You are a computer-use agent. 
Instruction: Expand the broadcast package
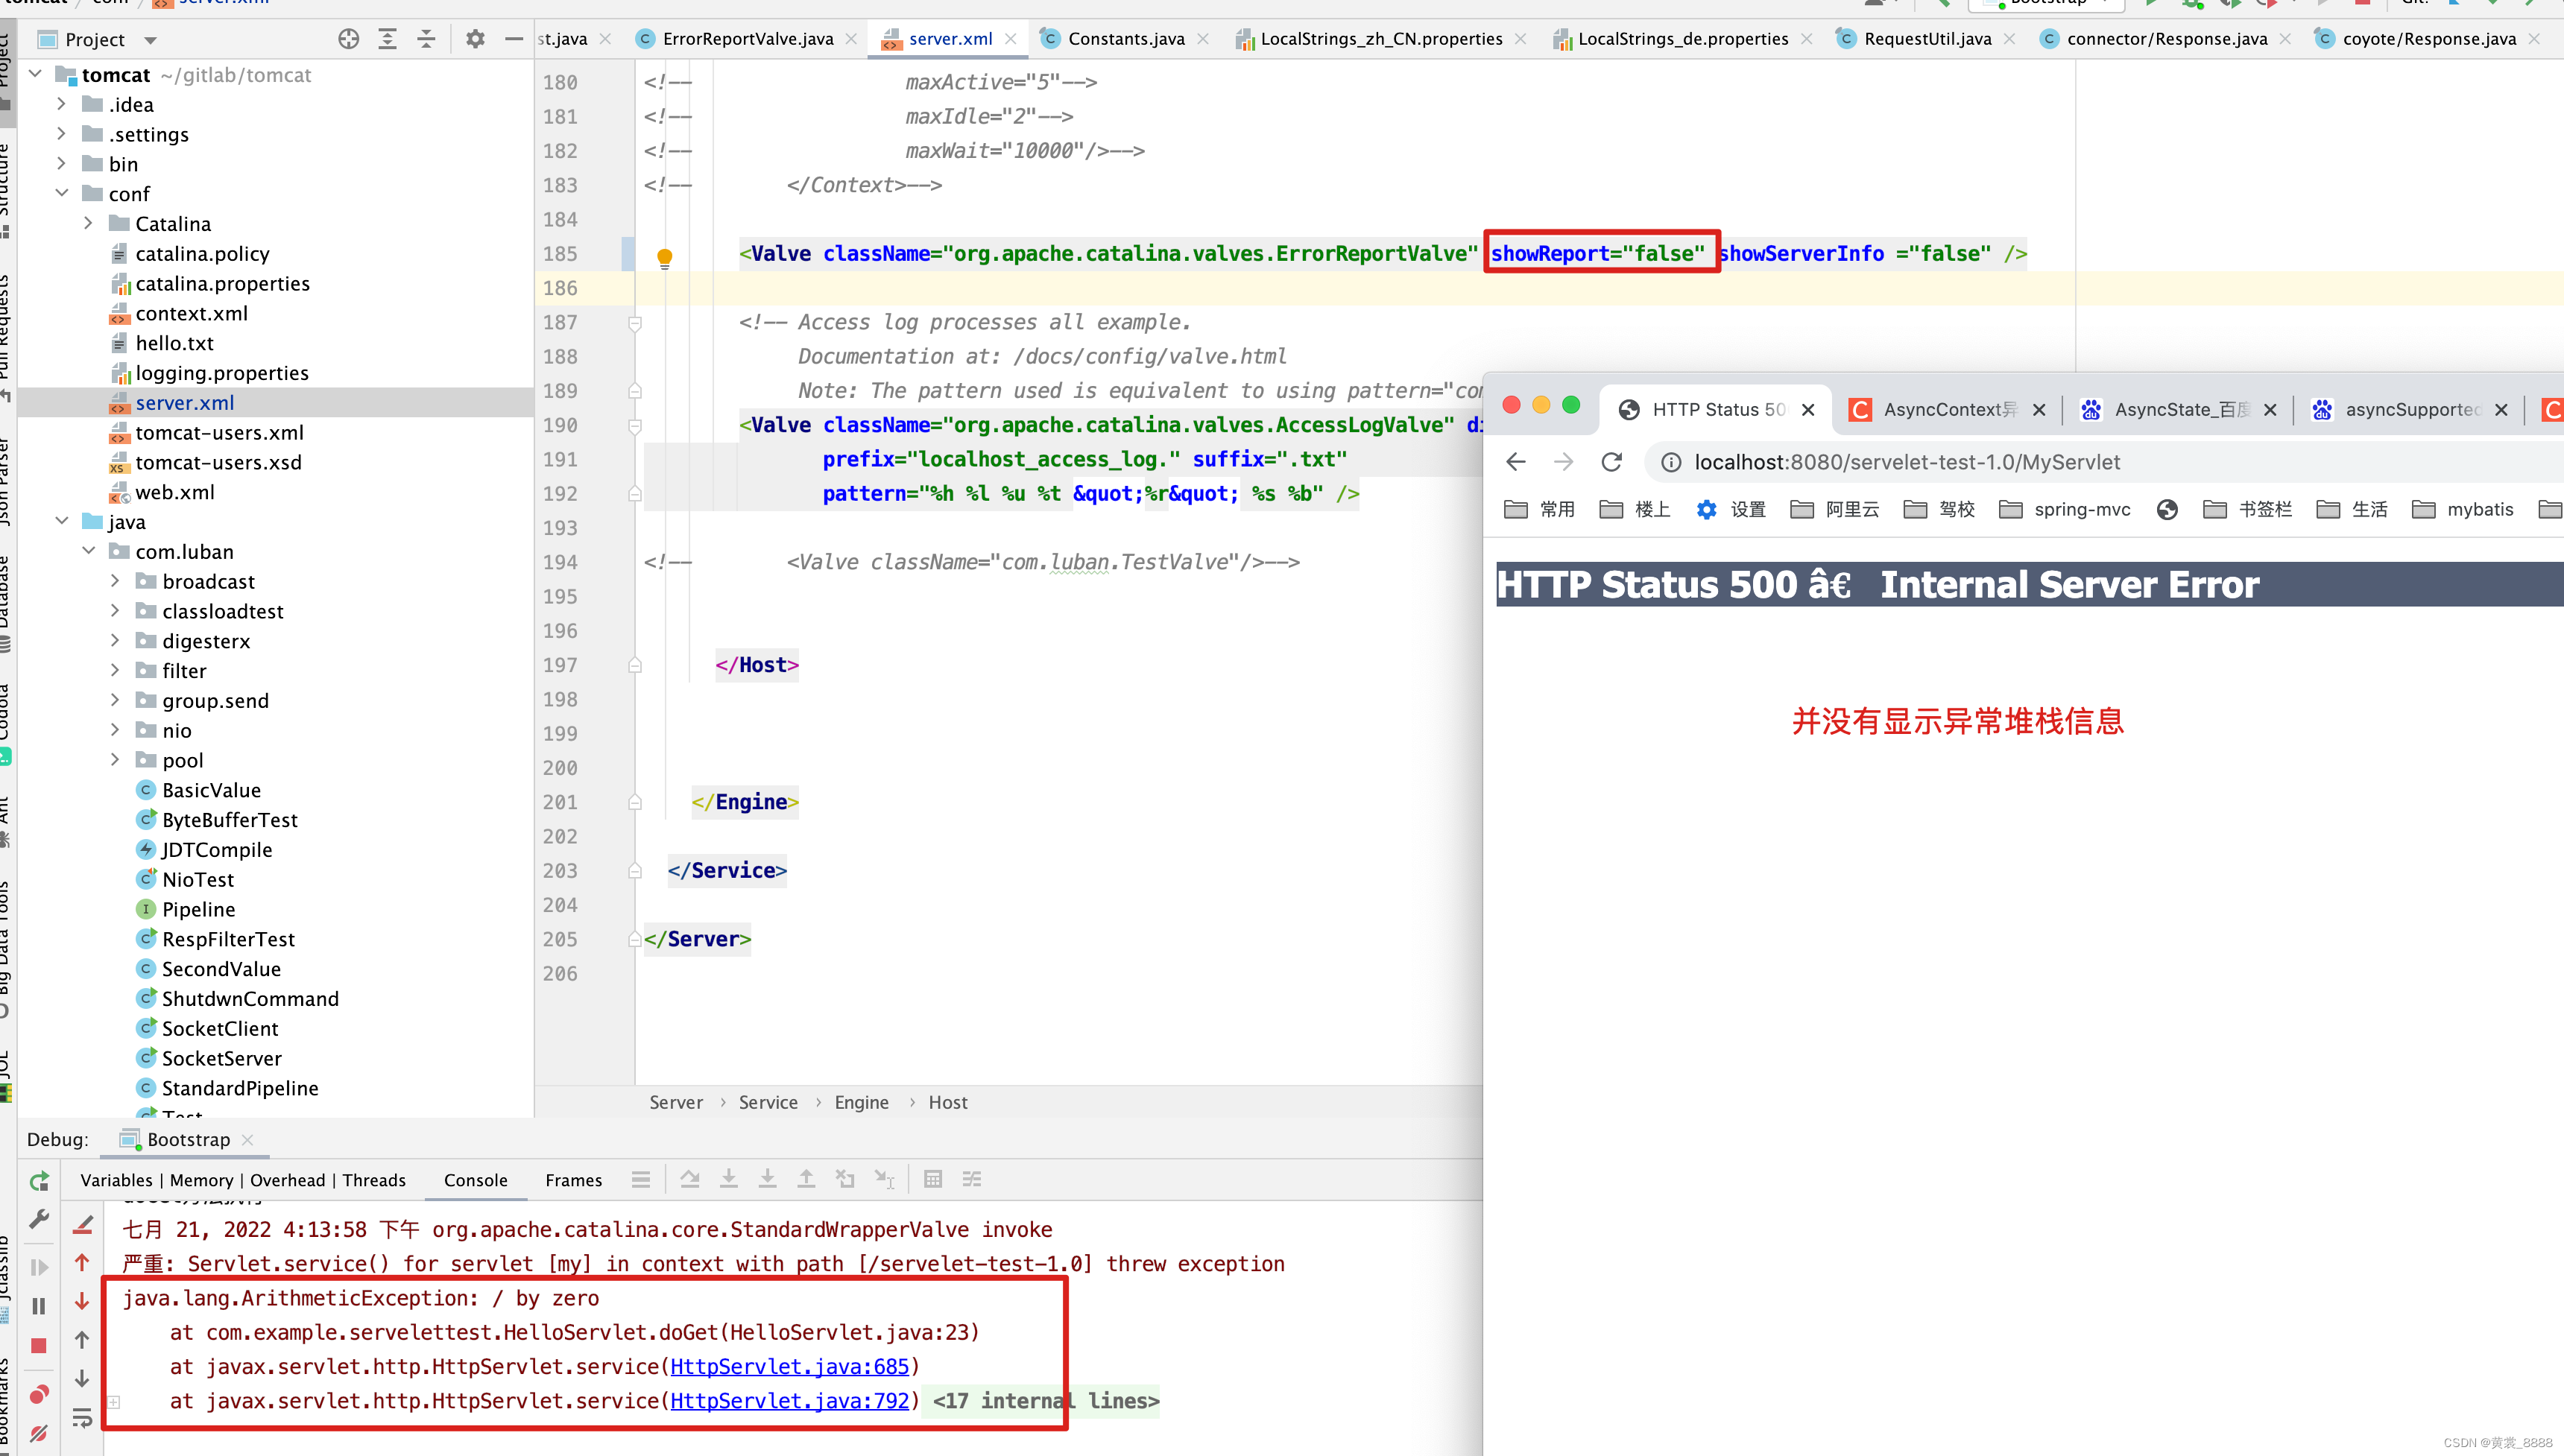[115, 581]
